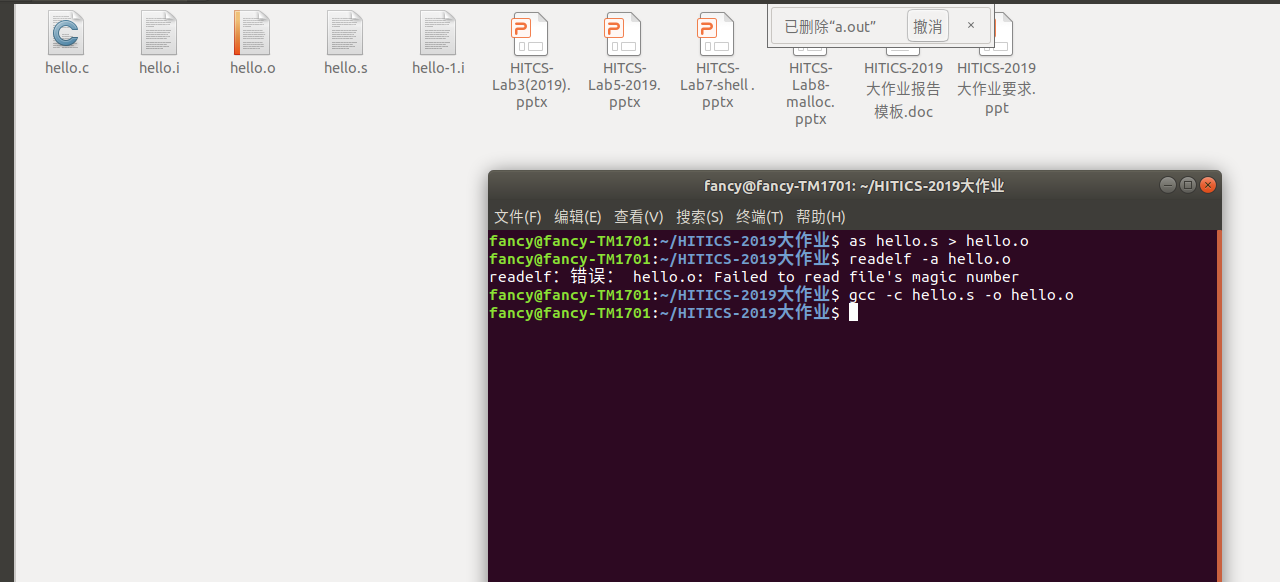Click the 已删除"a.out" notification text
Screen dimensions: 1280x582
point(830,27)
